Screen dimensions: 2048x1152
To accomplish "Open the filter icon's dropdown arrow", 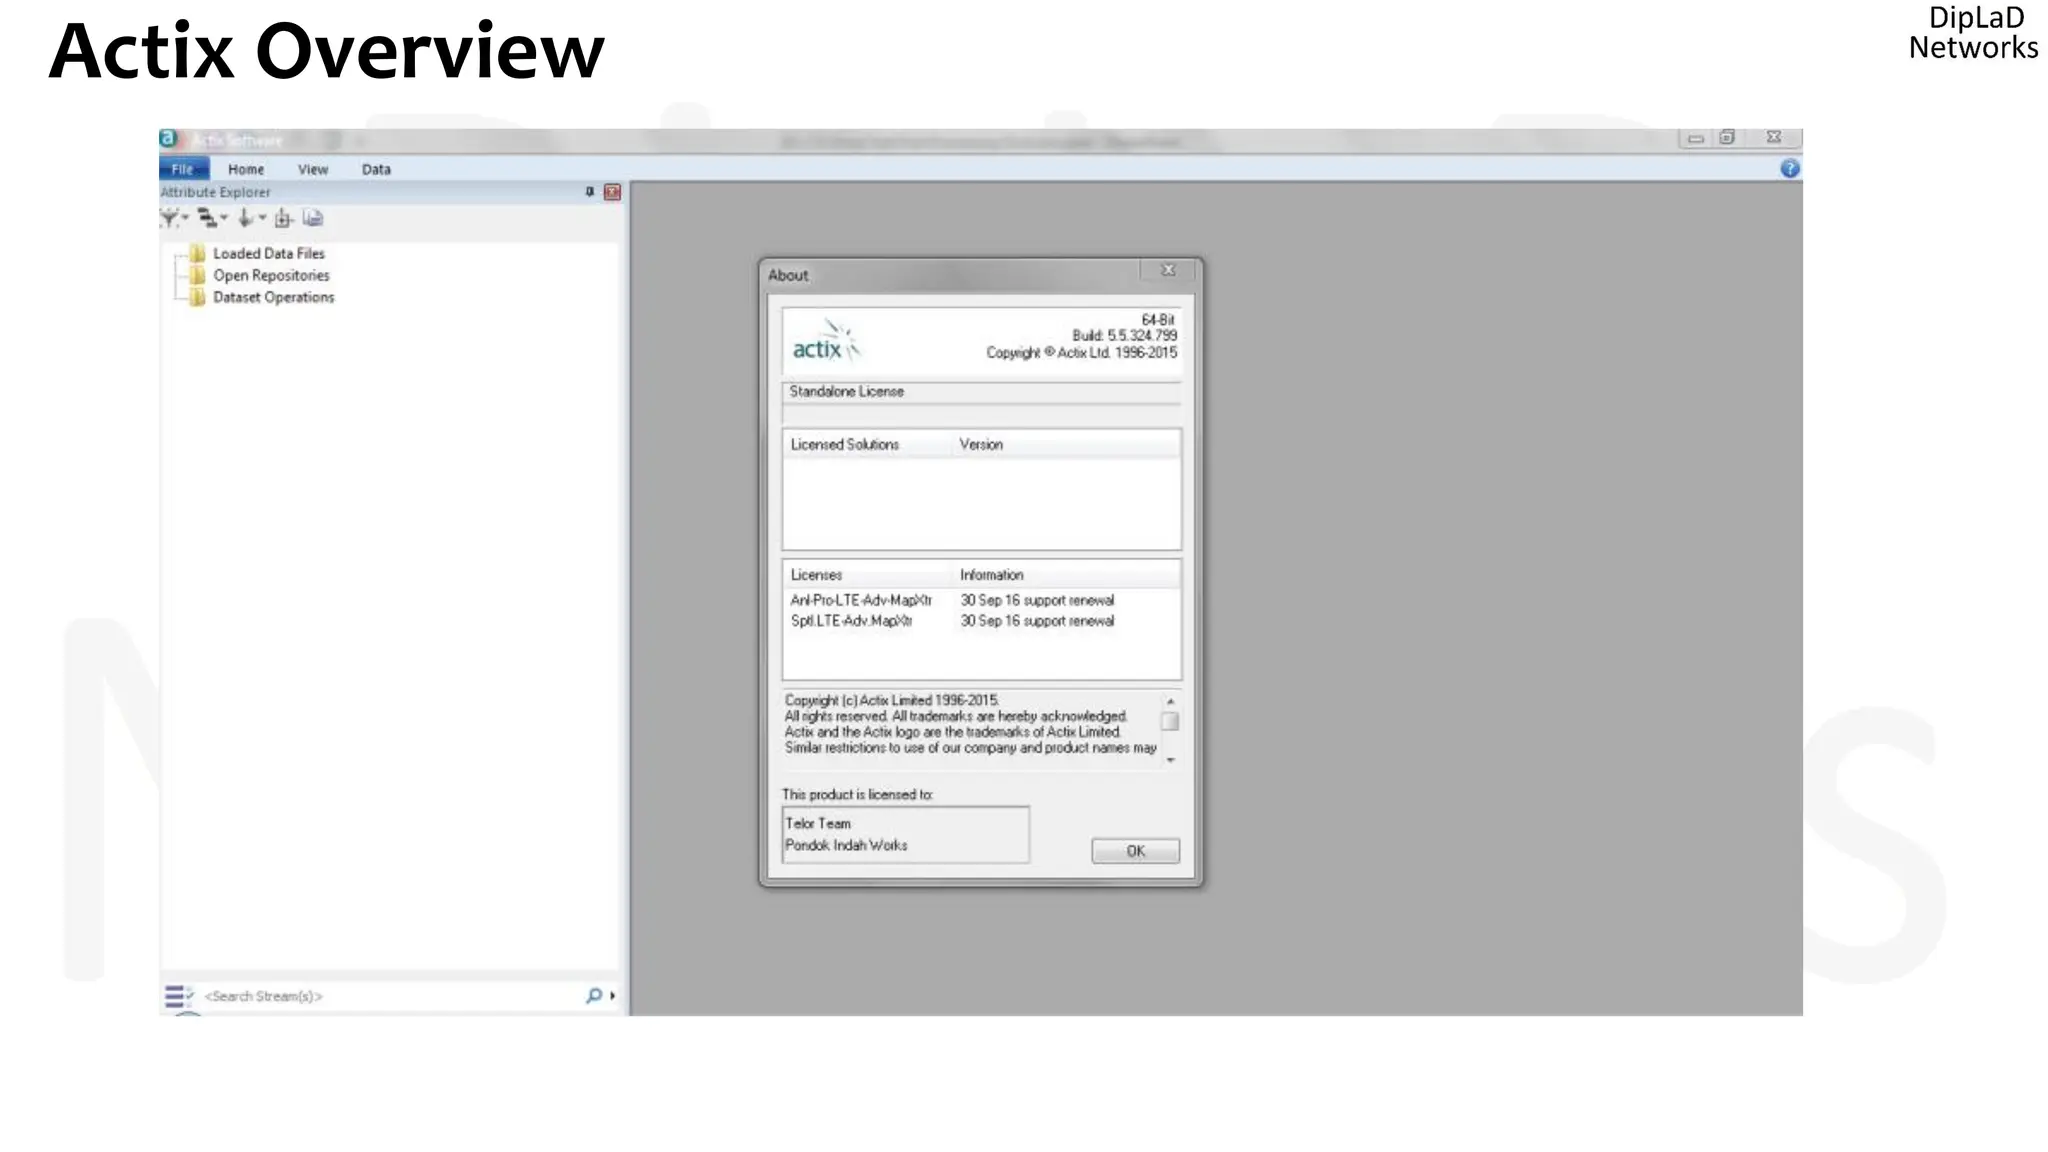I will point(186,218).
